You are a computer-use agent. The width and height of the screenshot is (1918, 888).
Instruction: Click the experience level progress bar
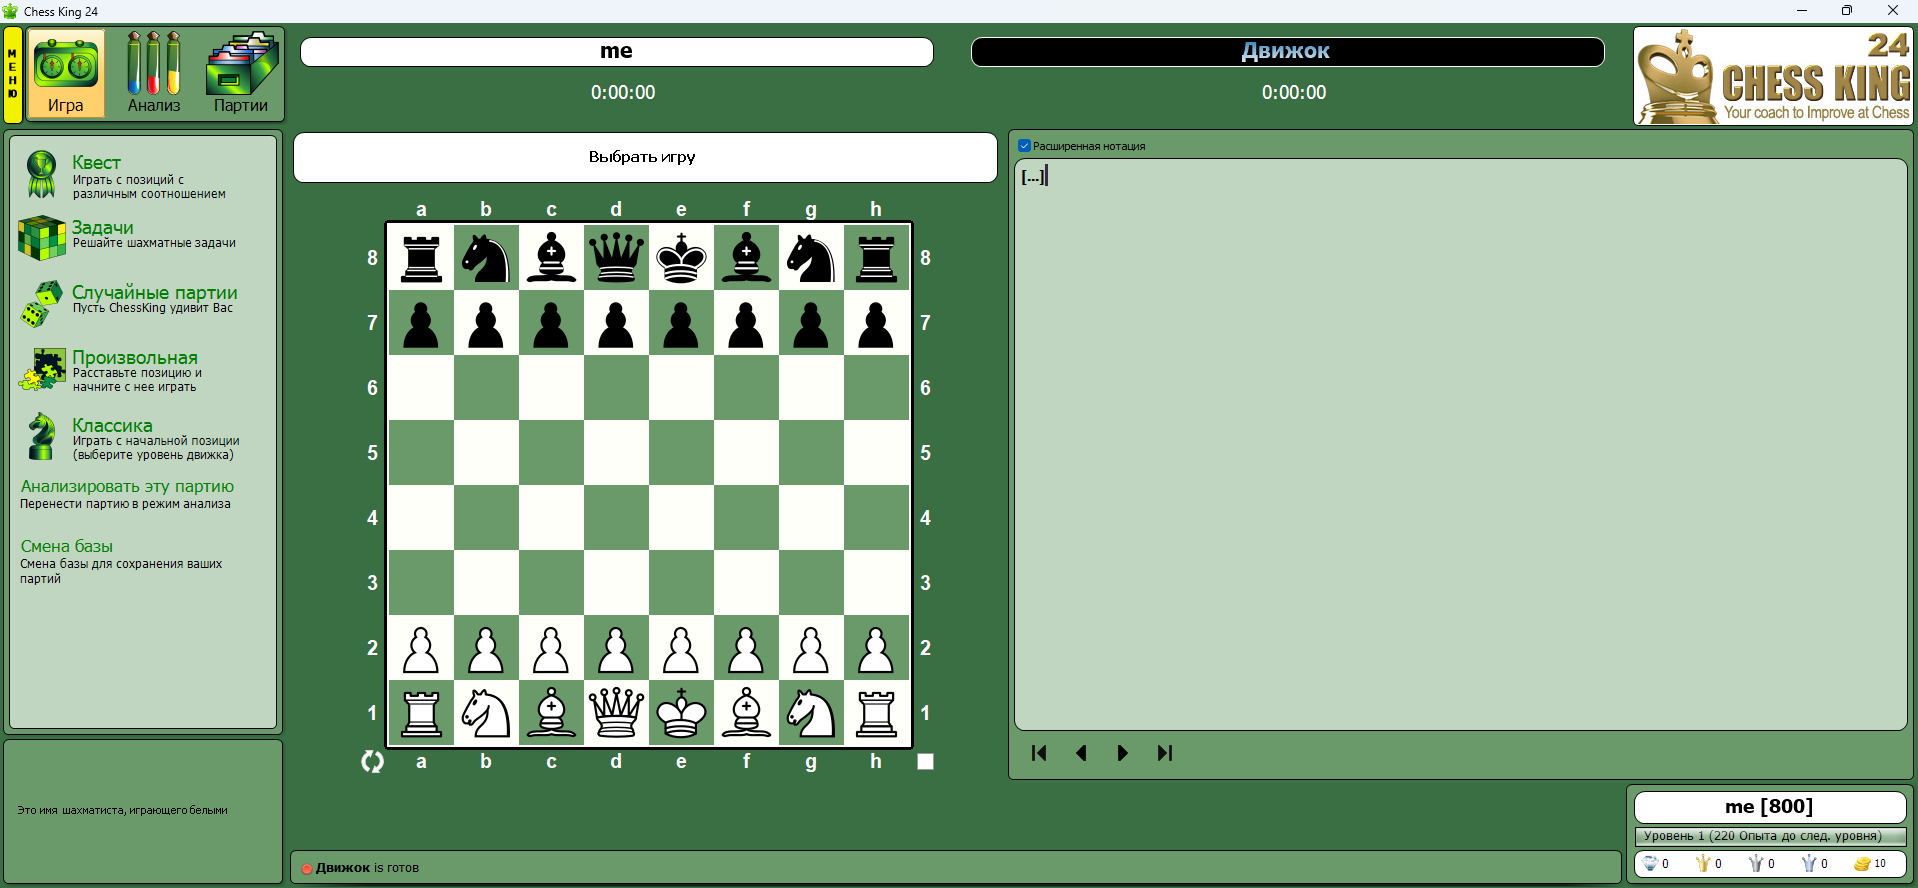[x=1769, y=836]
